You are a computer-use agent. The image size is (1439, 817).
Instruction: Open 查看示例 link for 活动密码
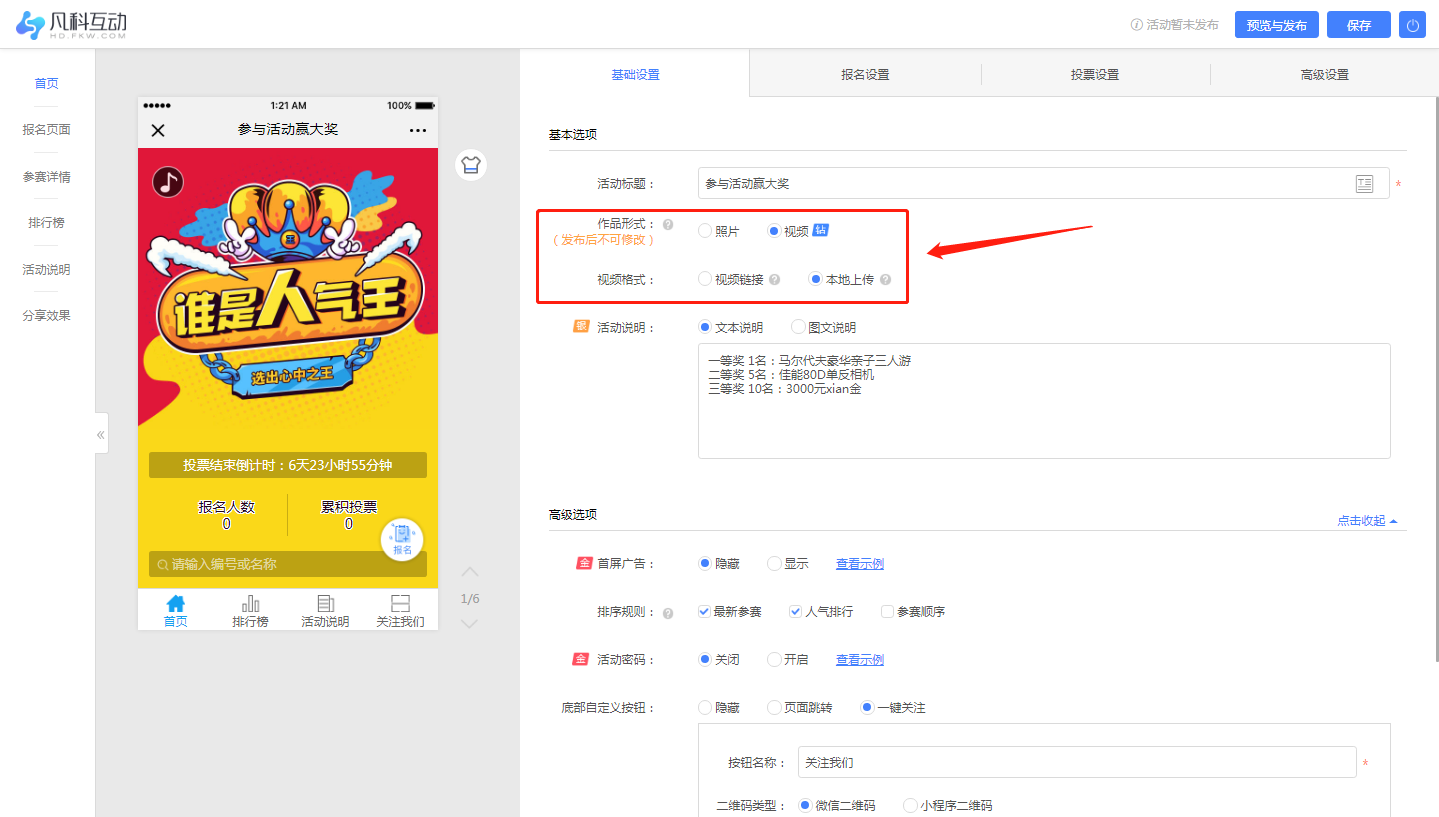(860, 660)
